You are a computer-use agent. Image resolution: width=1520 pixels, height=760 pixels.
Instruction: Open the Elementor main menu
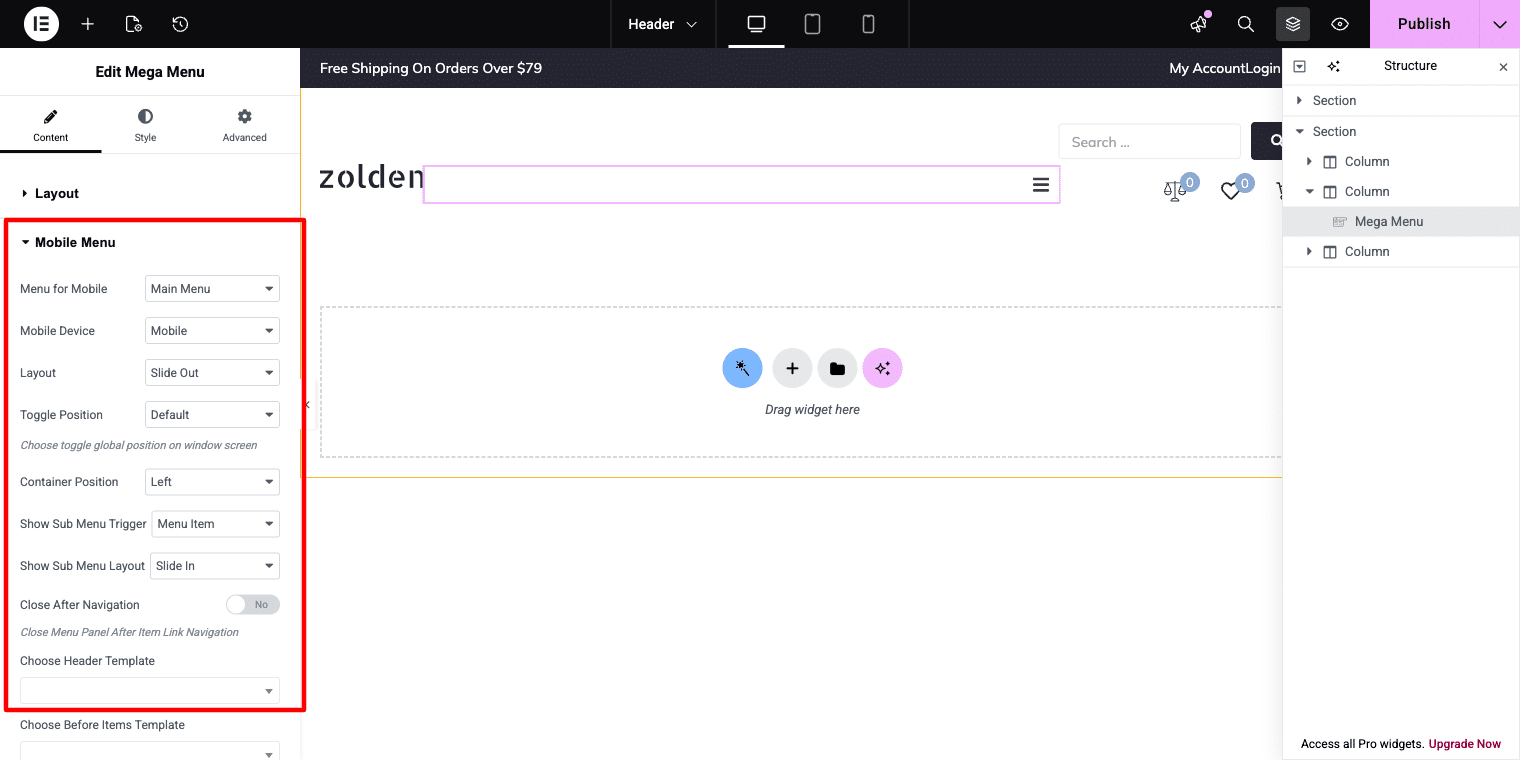tap(40, 23)
